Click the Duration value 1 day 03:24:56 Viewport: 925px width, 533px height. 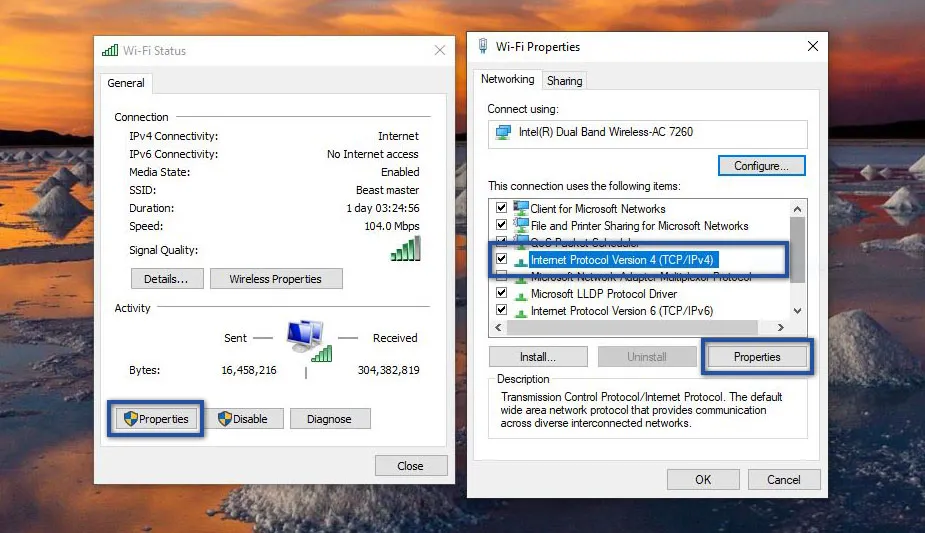point(383,208)
